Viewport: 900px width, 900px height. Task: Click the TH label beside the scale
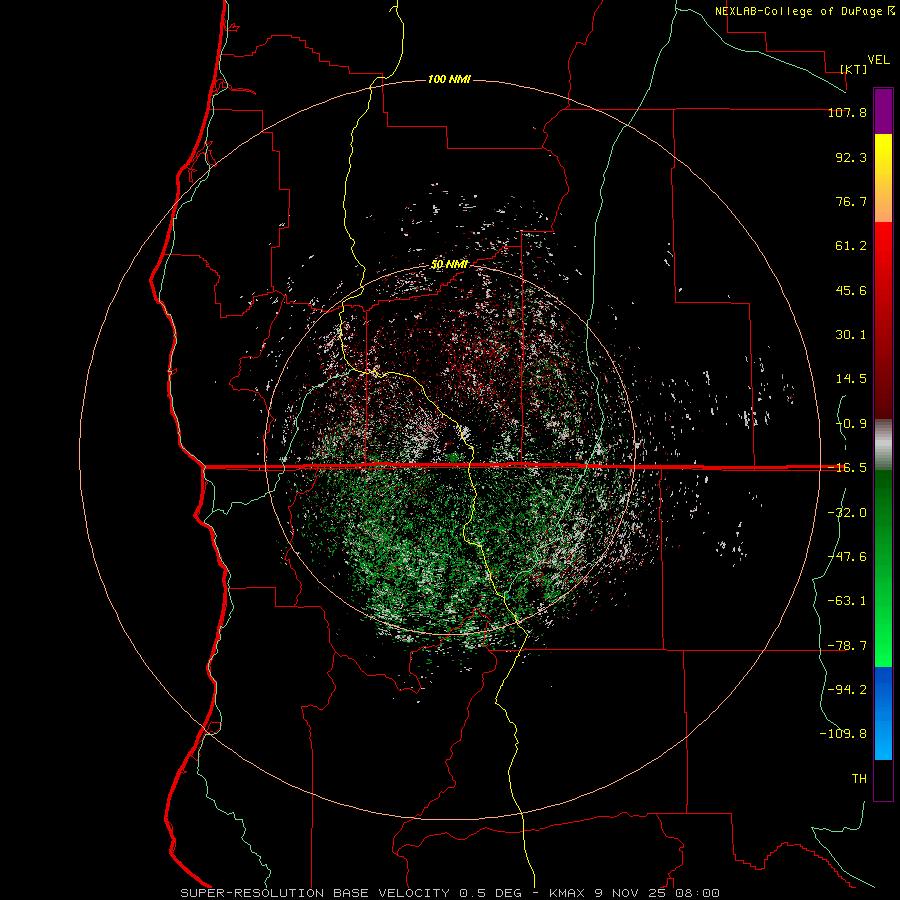859,779
